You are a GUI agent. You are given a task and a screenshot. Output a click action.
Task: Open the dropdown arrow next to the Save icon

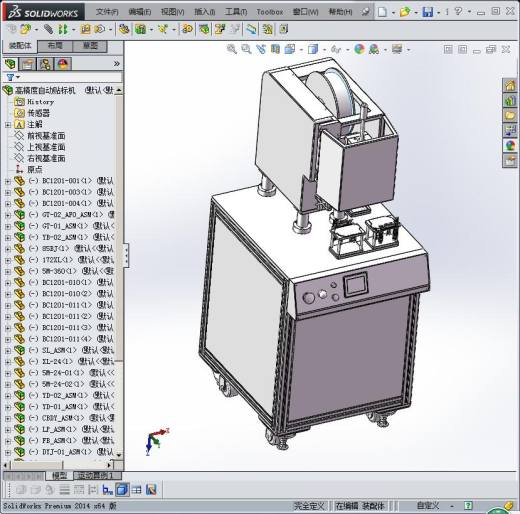pyautogui.click(x=438, y=13)
